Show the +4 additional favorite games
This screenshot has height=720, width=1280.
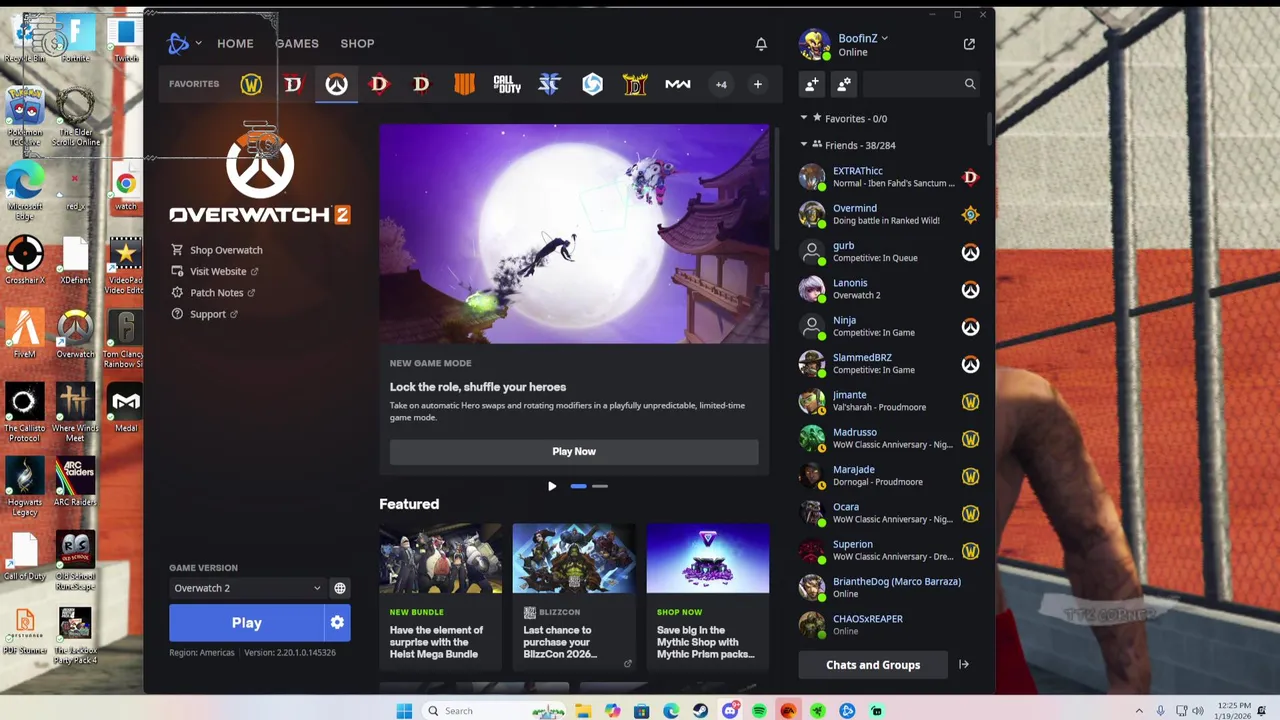pyautogui.click(x=721, y=85)
